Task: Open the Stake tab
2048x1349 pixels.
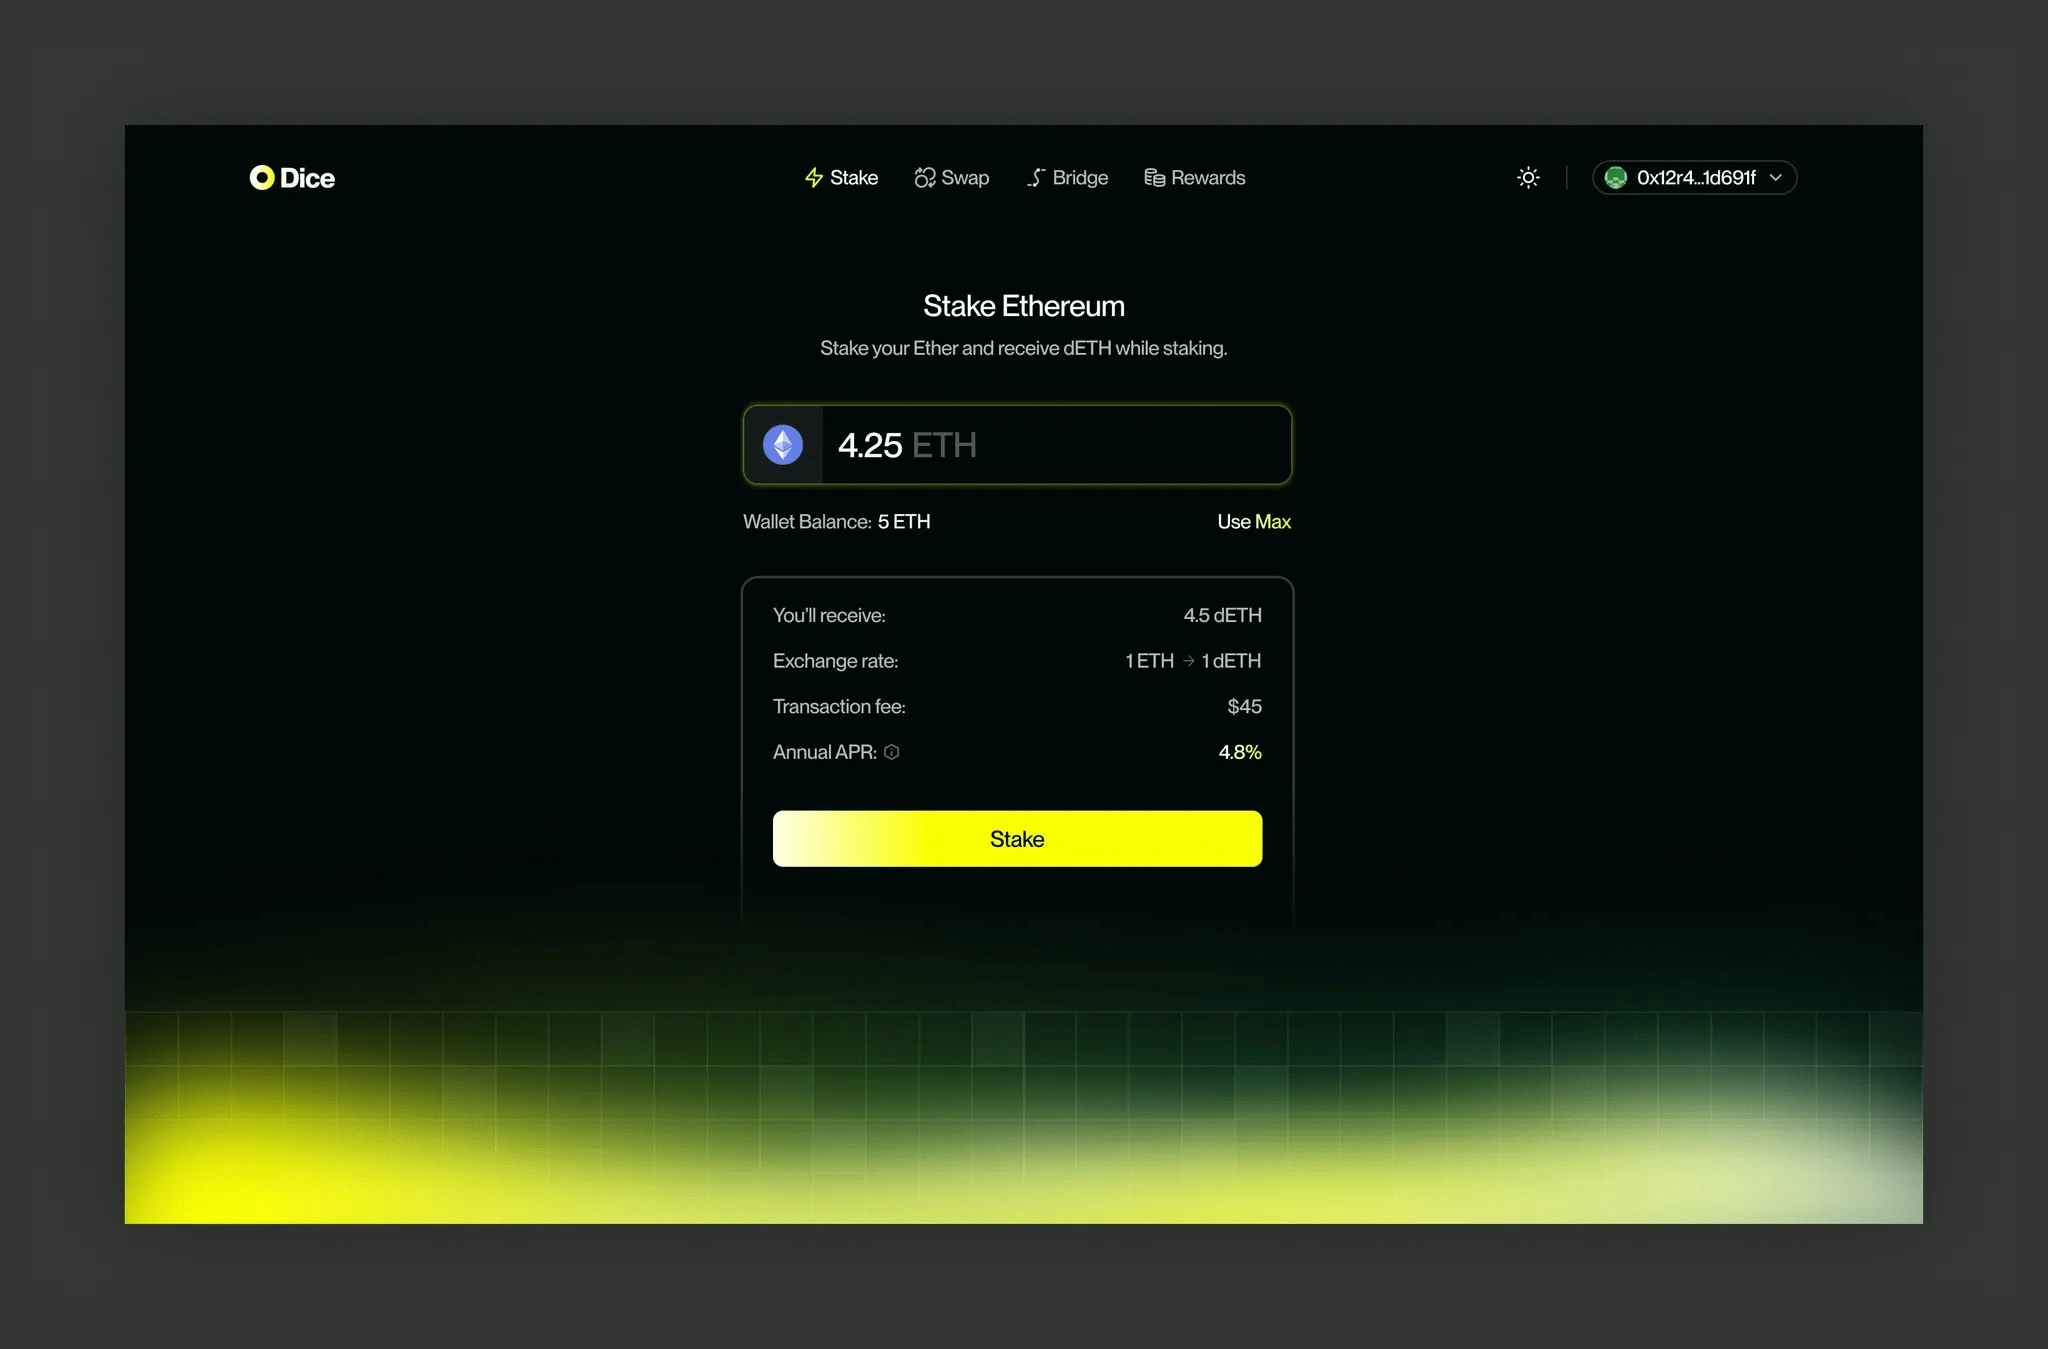Action: pyautogui.click(x=841, y=178)
